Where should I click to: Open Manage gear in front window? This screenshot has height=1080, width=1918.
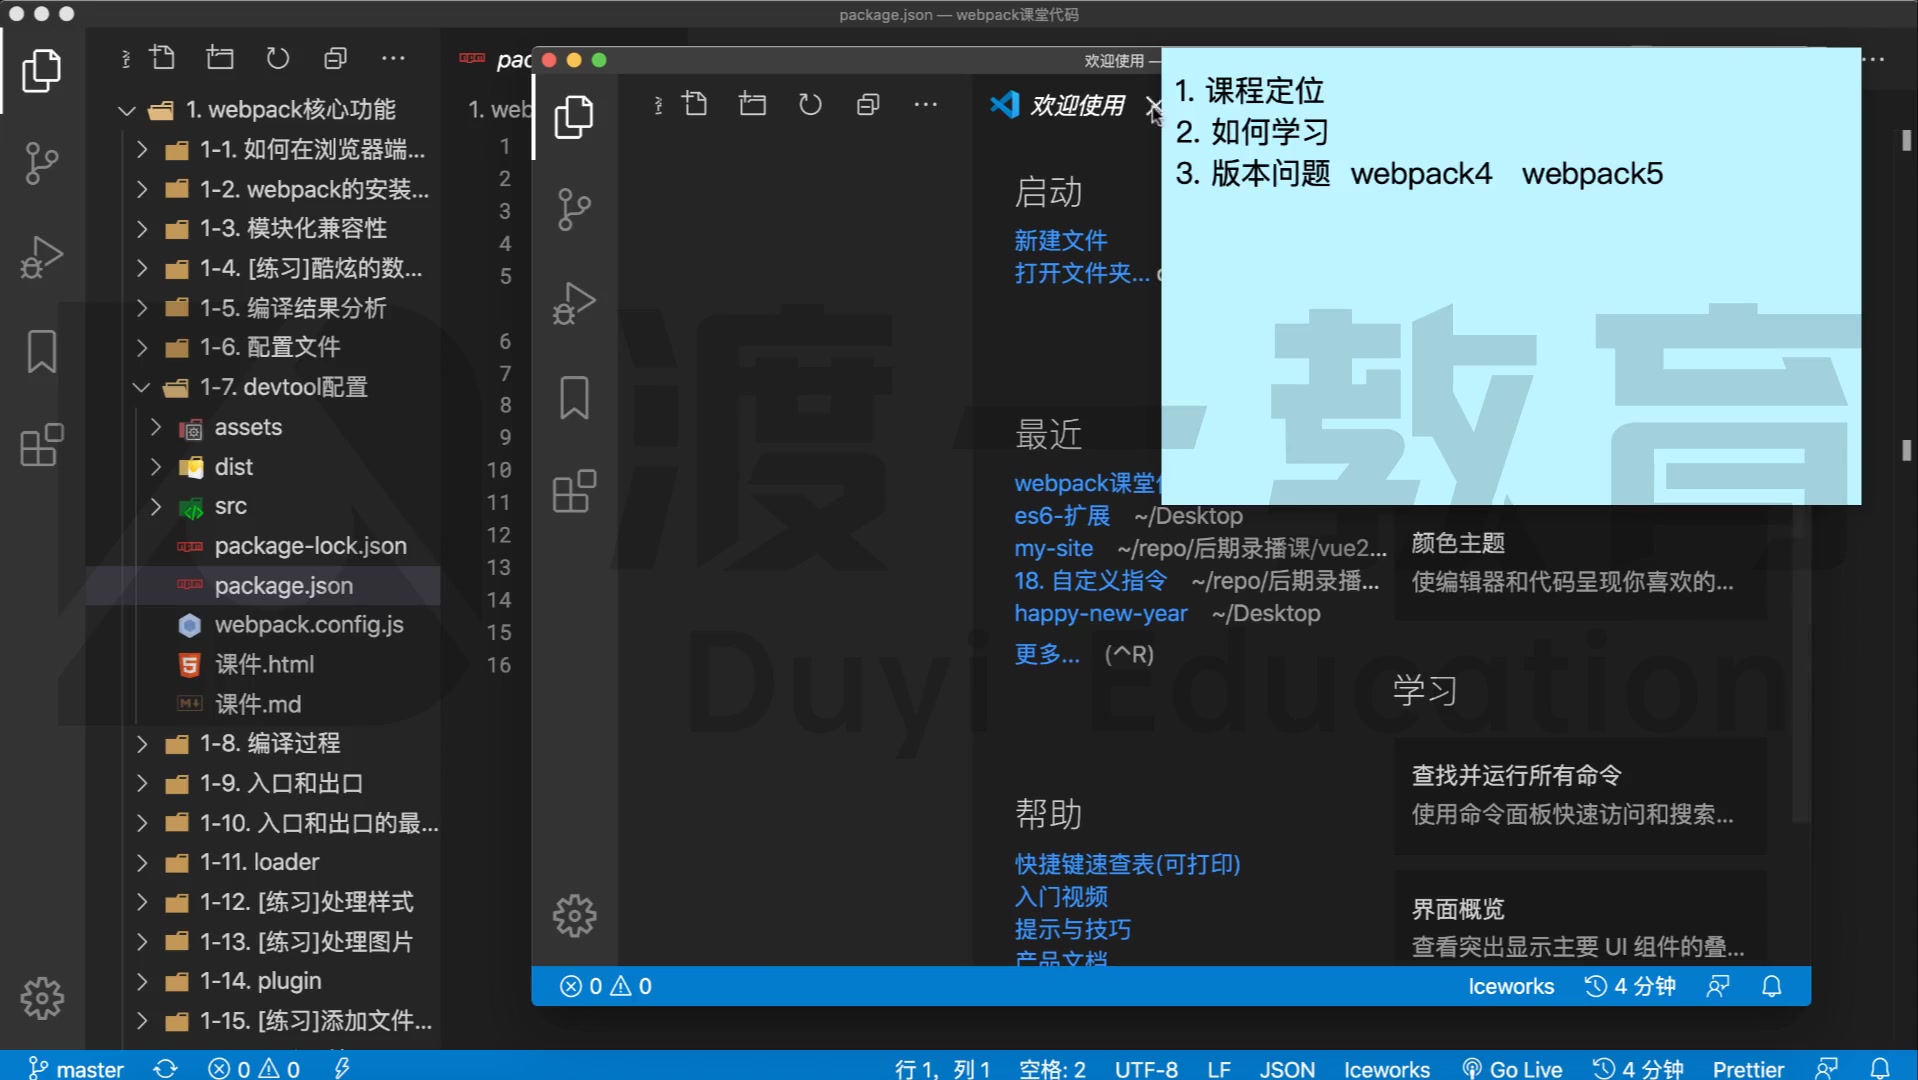[x=574, y=915]
